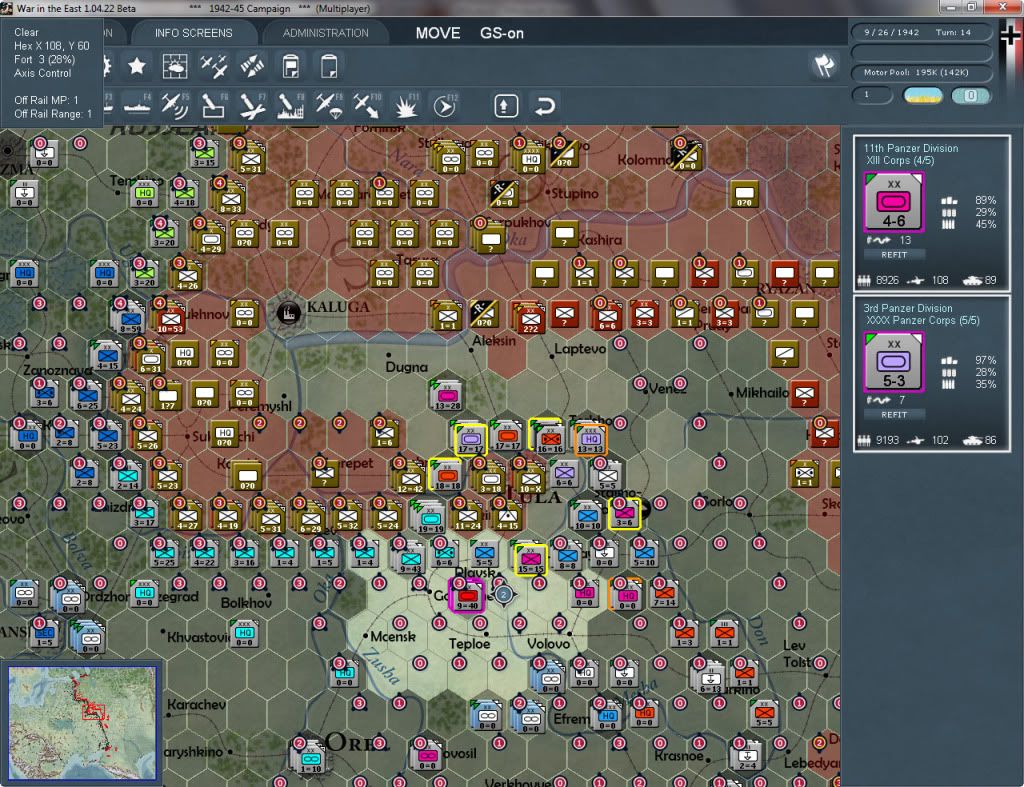Select the F5 air recon mode
The height and width of the screenshot is (787, 1024).
point(175,106)
